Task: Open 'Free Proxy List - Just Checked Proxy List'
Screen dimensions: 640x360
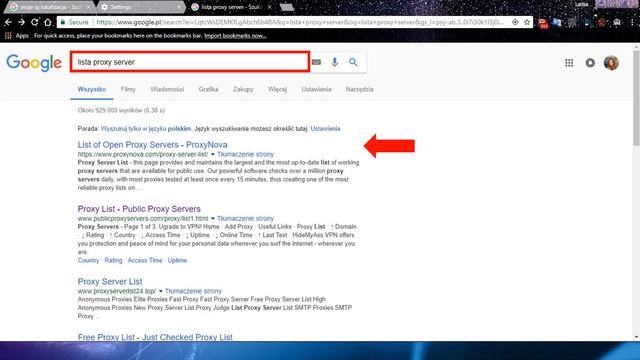Action: [155, 337]
